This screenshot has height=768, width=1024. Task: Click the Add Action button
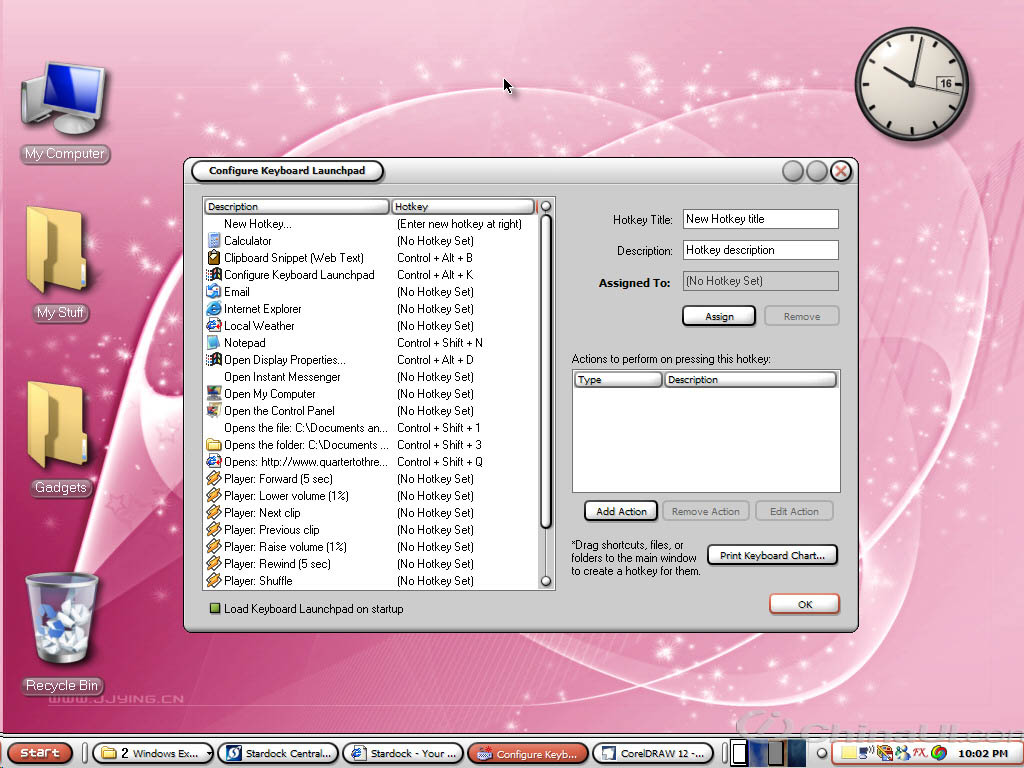click(621, 511)
